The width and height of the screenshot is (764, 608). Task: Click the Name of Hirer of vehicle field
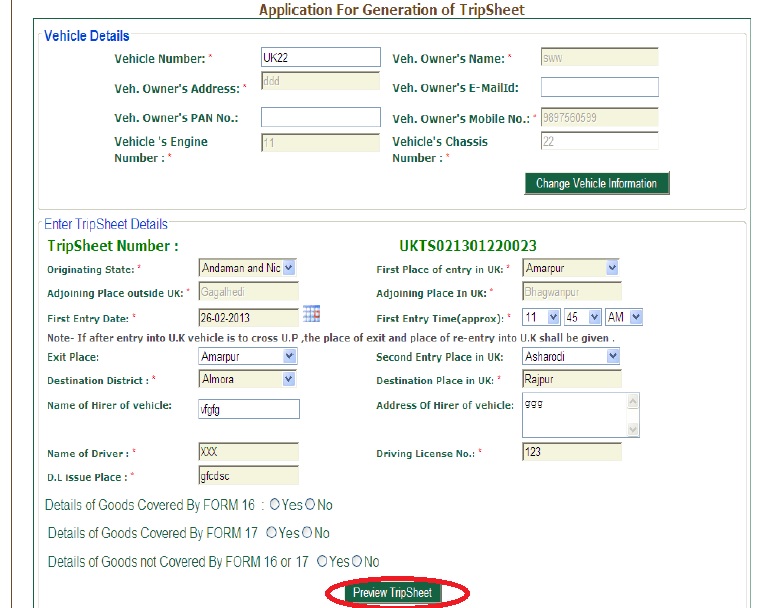point(249,408)
